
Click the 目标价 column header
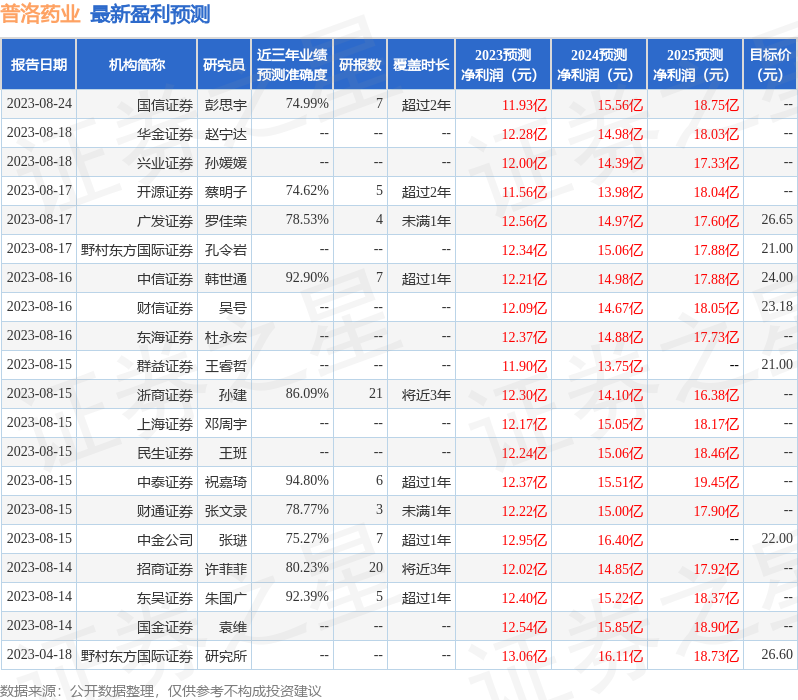[x=770, y=65]
